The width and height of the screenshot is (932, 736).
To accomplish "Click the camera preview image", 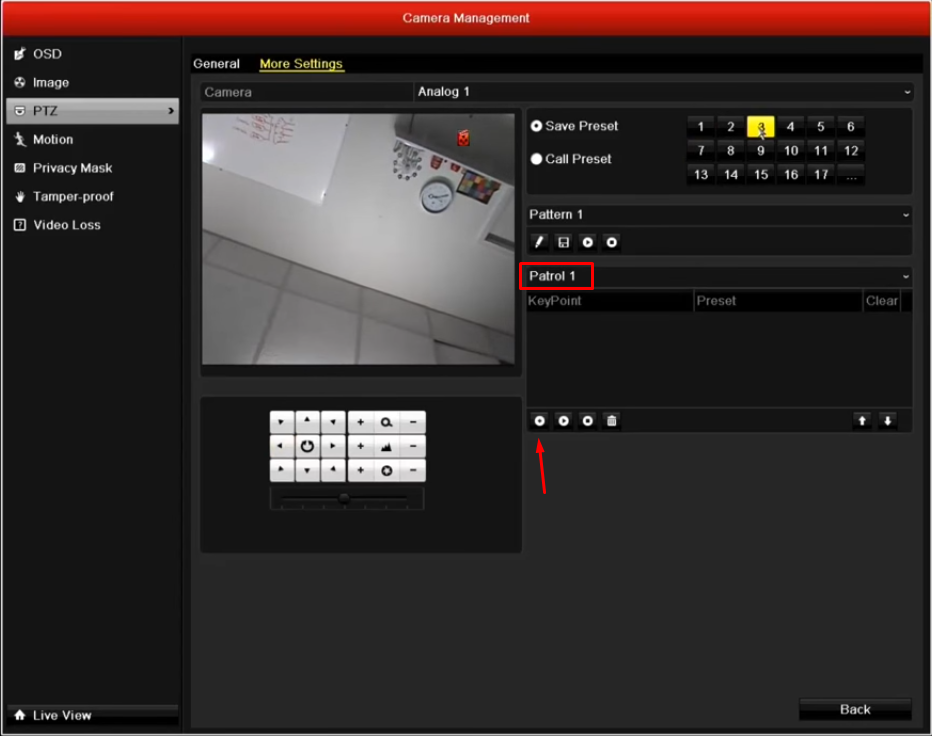I will [358, 239].
